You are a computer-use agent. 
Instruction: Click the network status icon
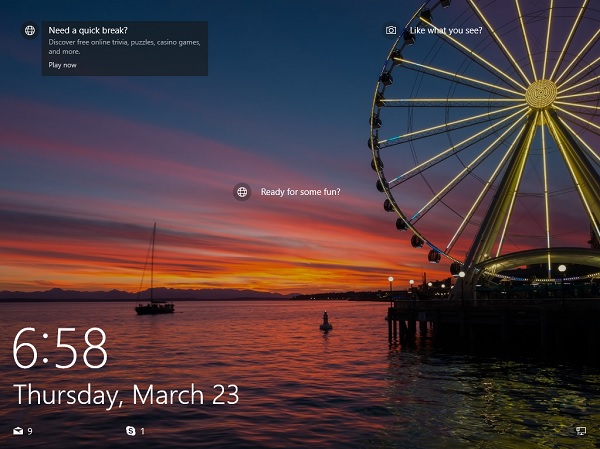pyautogui.click(x=581, y=431)
